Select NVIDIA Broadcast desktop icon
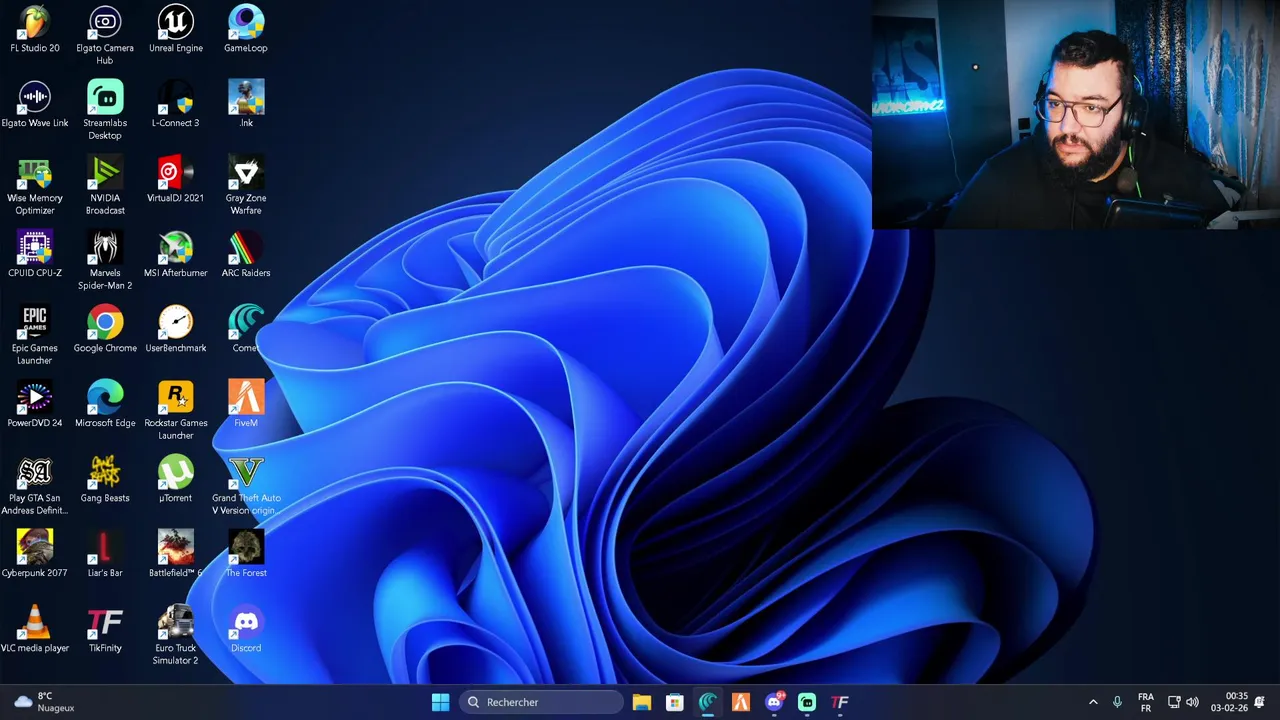Viewport: 1280px width, 720px height. pos(105,185)
